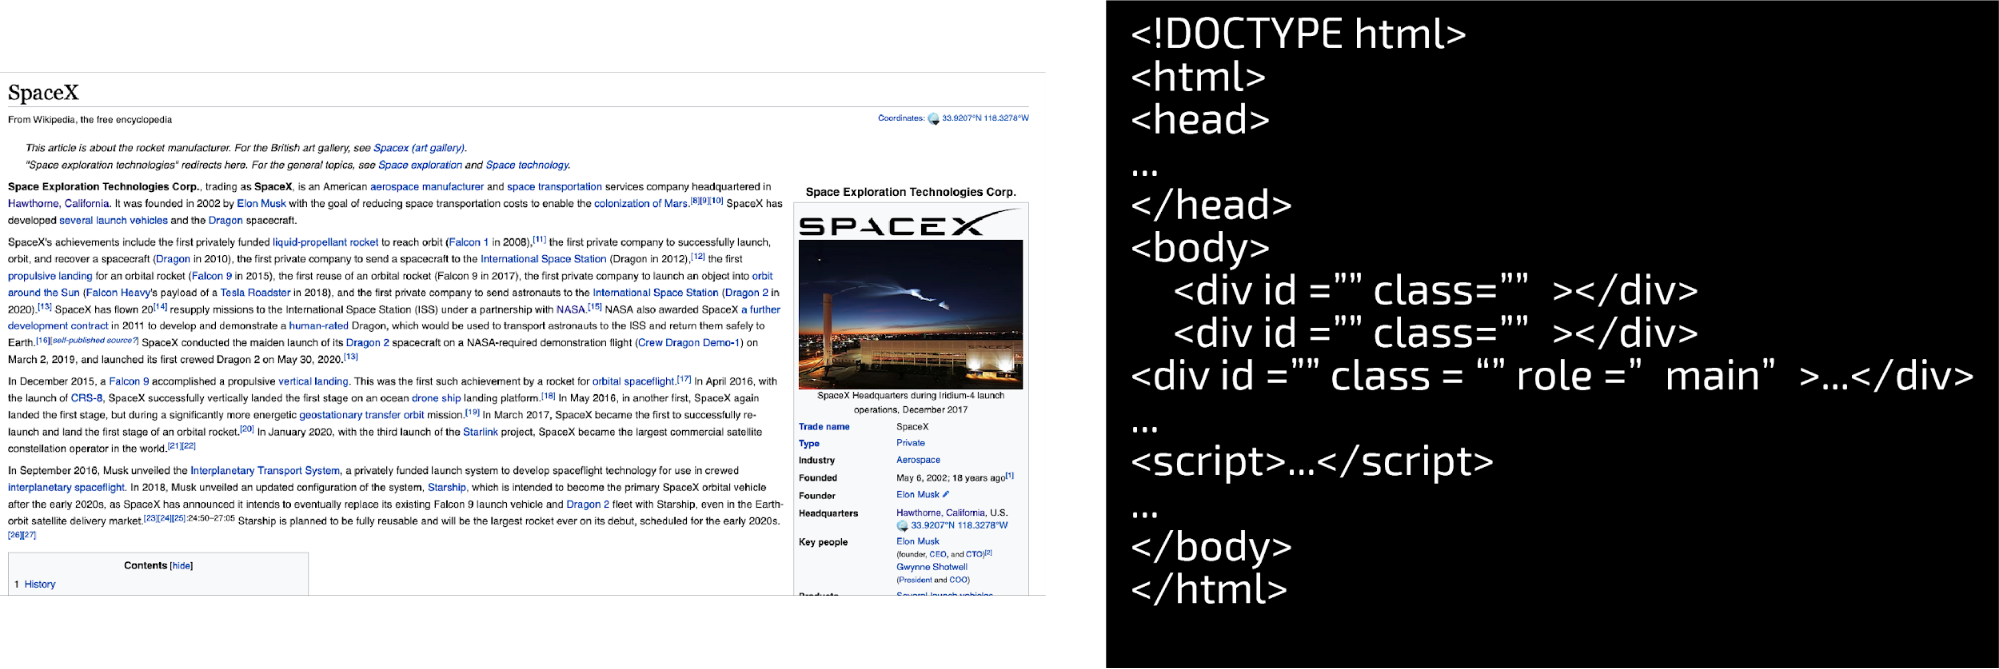Click the CEO link under Key people
Screen dimensions: 1999x669
938,554
